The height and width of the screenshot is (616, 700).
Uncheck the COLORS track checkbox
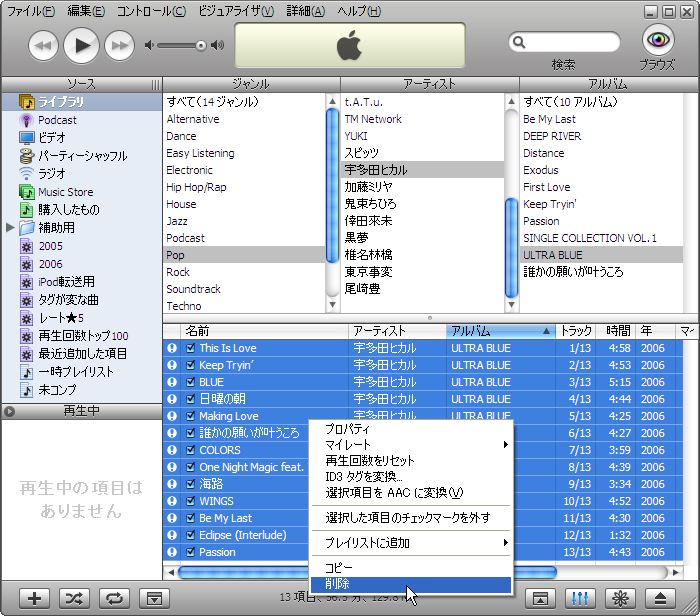point(191,450)
